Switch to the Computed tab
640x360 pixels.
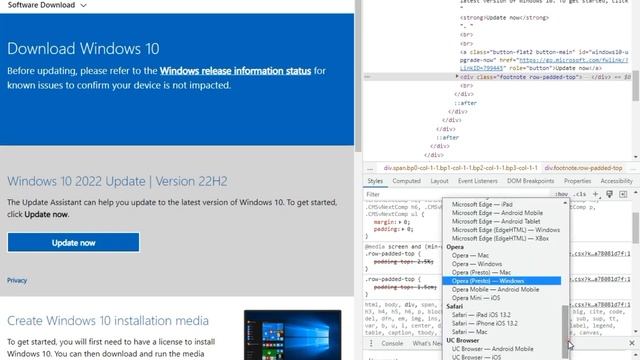[x=406, y=181]
